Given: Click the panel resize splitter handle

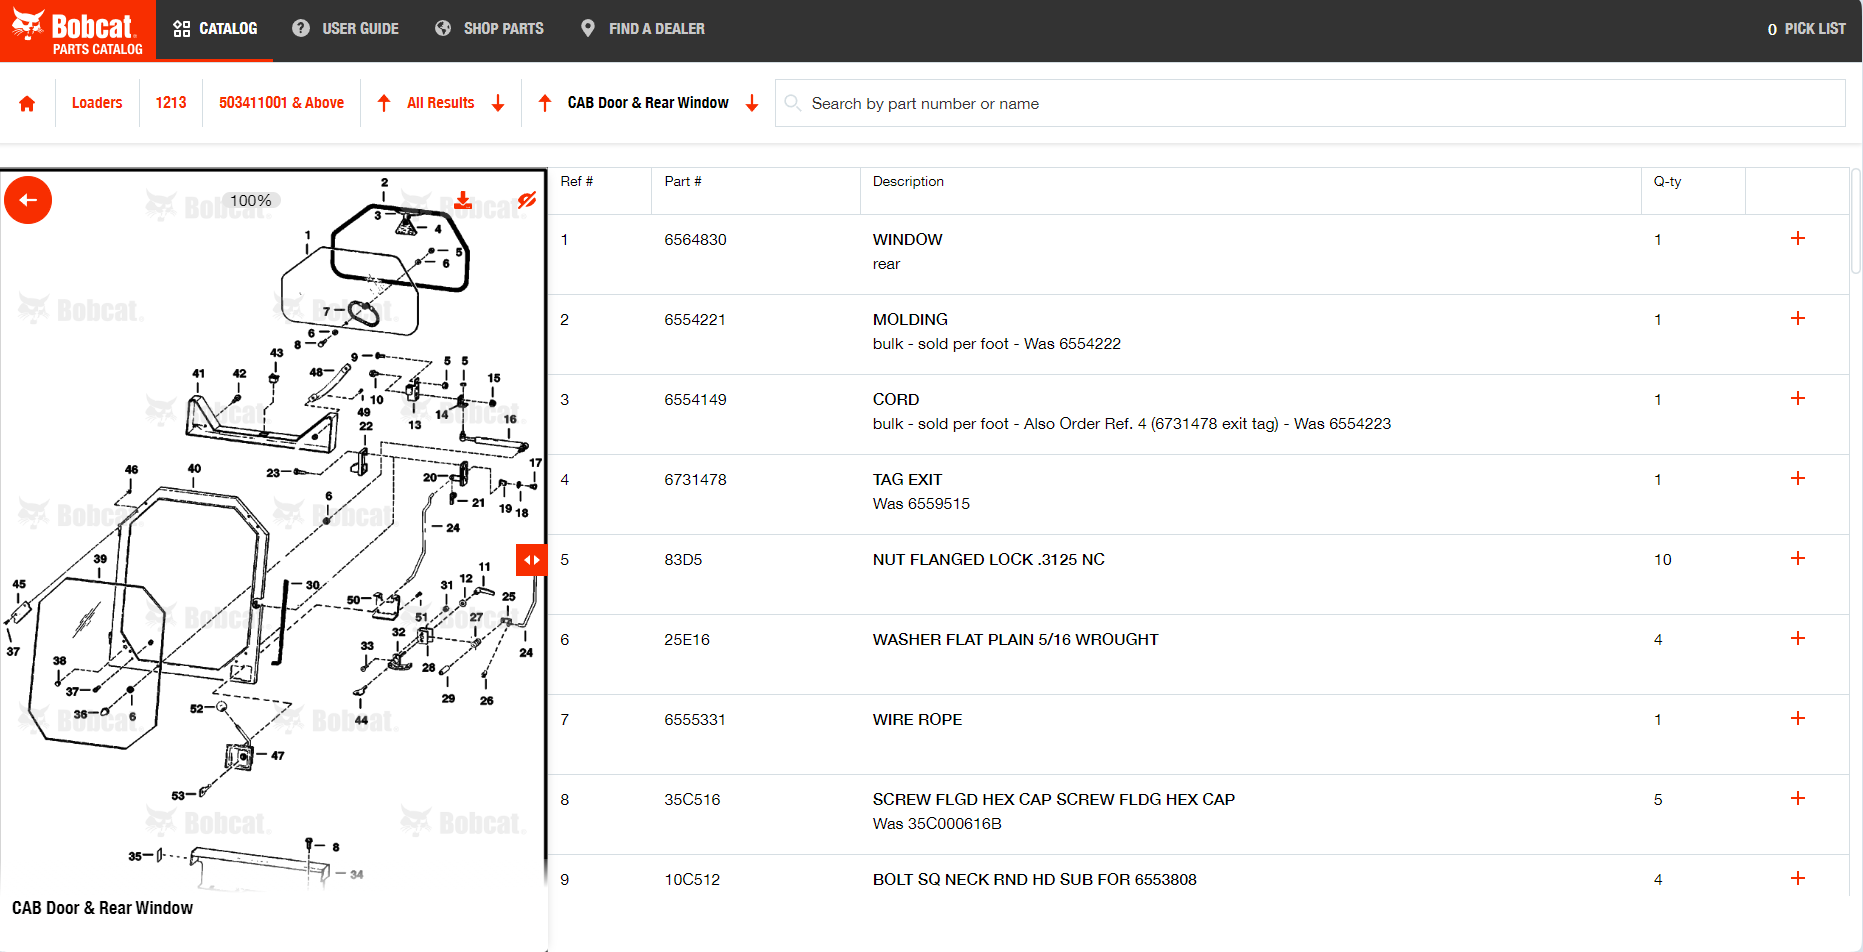Looking at the screenshot, I should [531, 560].
